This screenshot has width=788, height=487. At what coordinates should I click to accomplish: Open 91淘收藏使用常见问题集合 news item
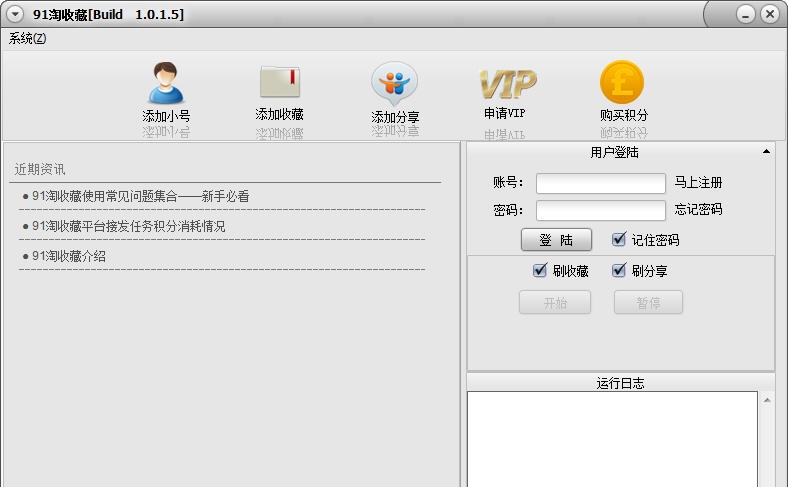[141, 196]
